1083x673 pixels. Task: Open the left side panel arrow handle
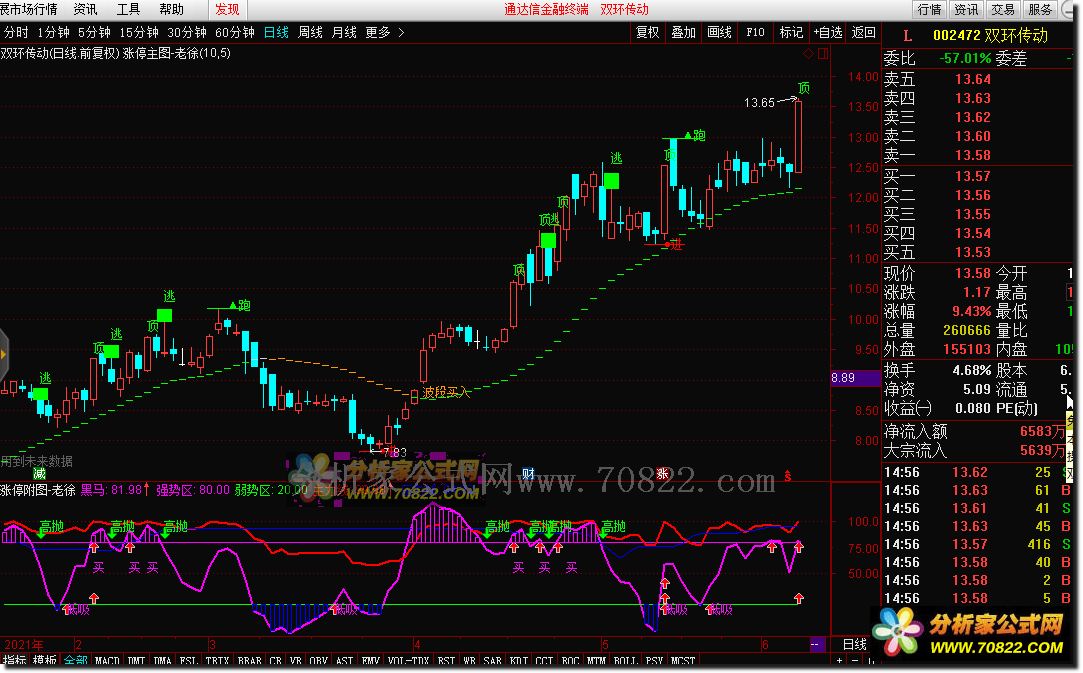tap(3, 354)
